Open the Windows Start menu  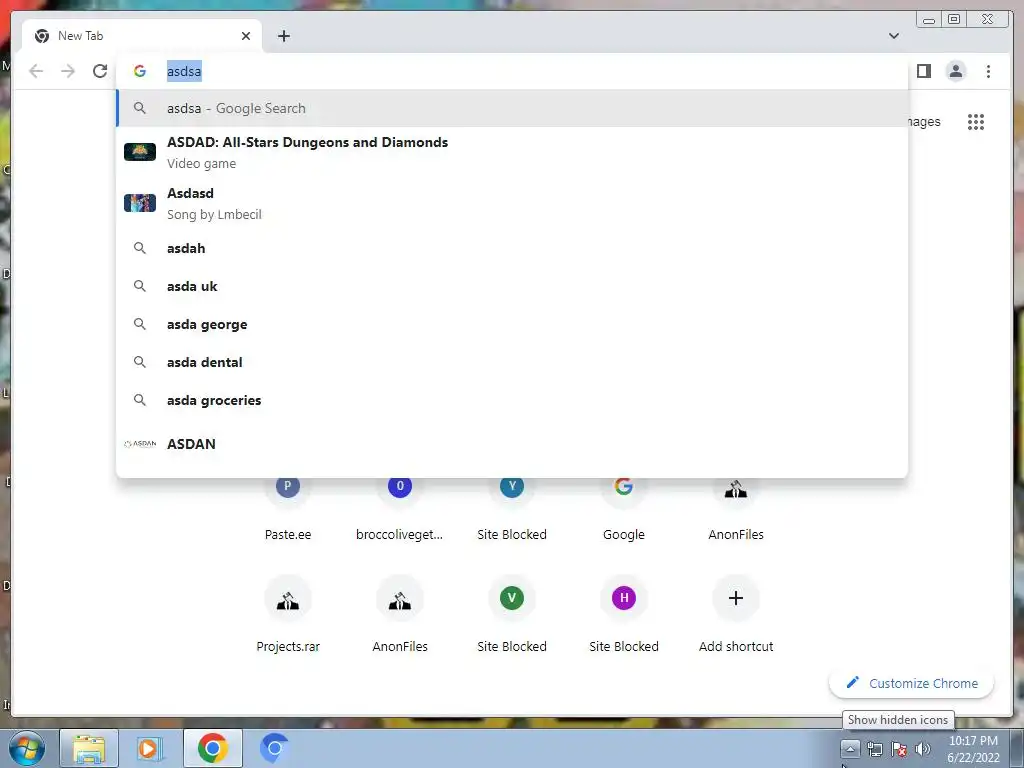27,748
